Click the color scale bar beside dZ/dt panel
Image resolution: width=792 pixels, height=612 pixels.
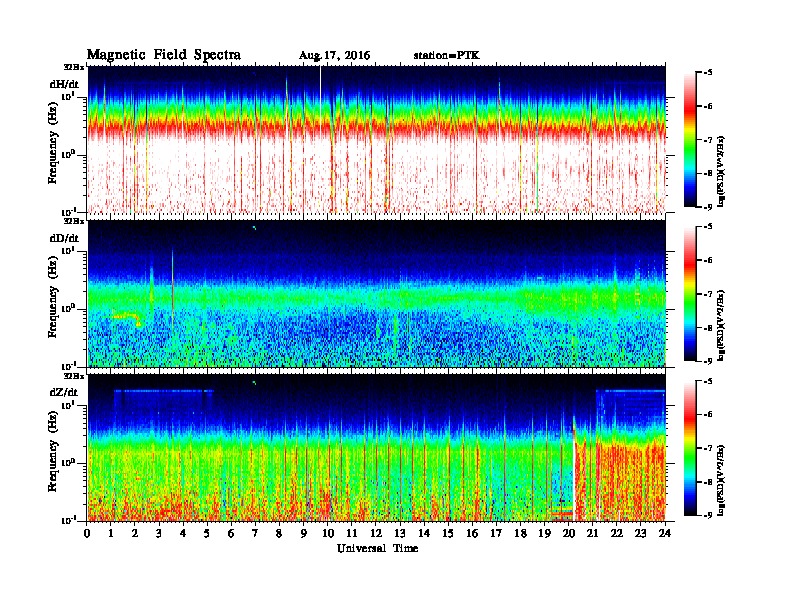point(689,448)
